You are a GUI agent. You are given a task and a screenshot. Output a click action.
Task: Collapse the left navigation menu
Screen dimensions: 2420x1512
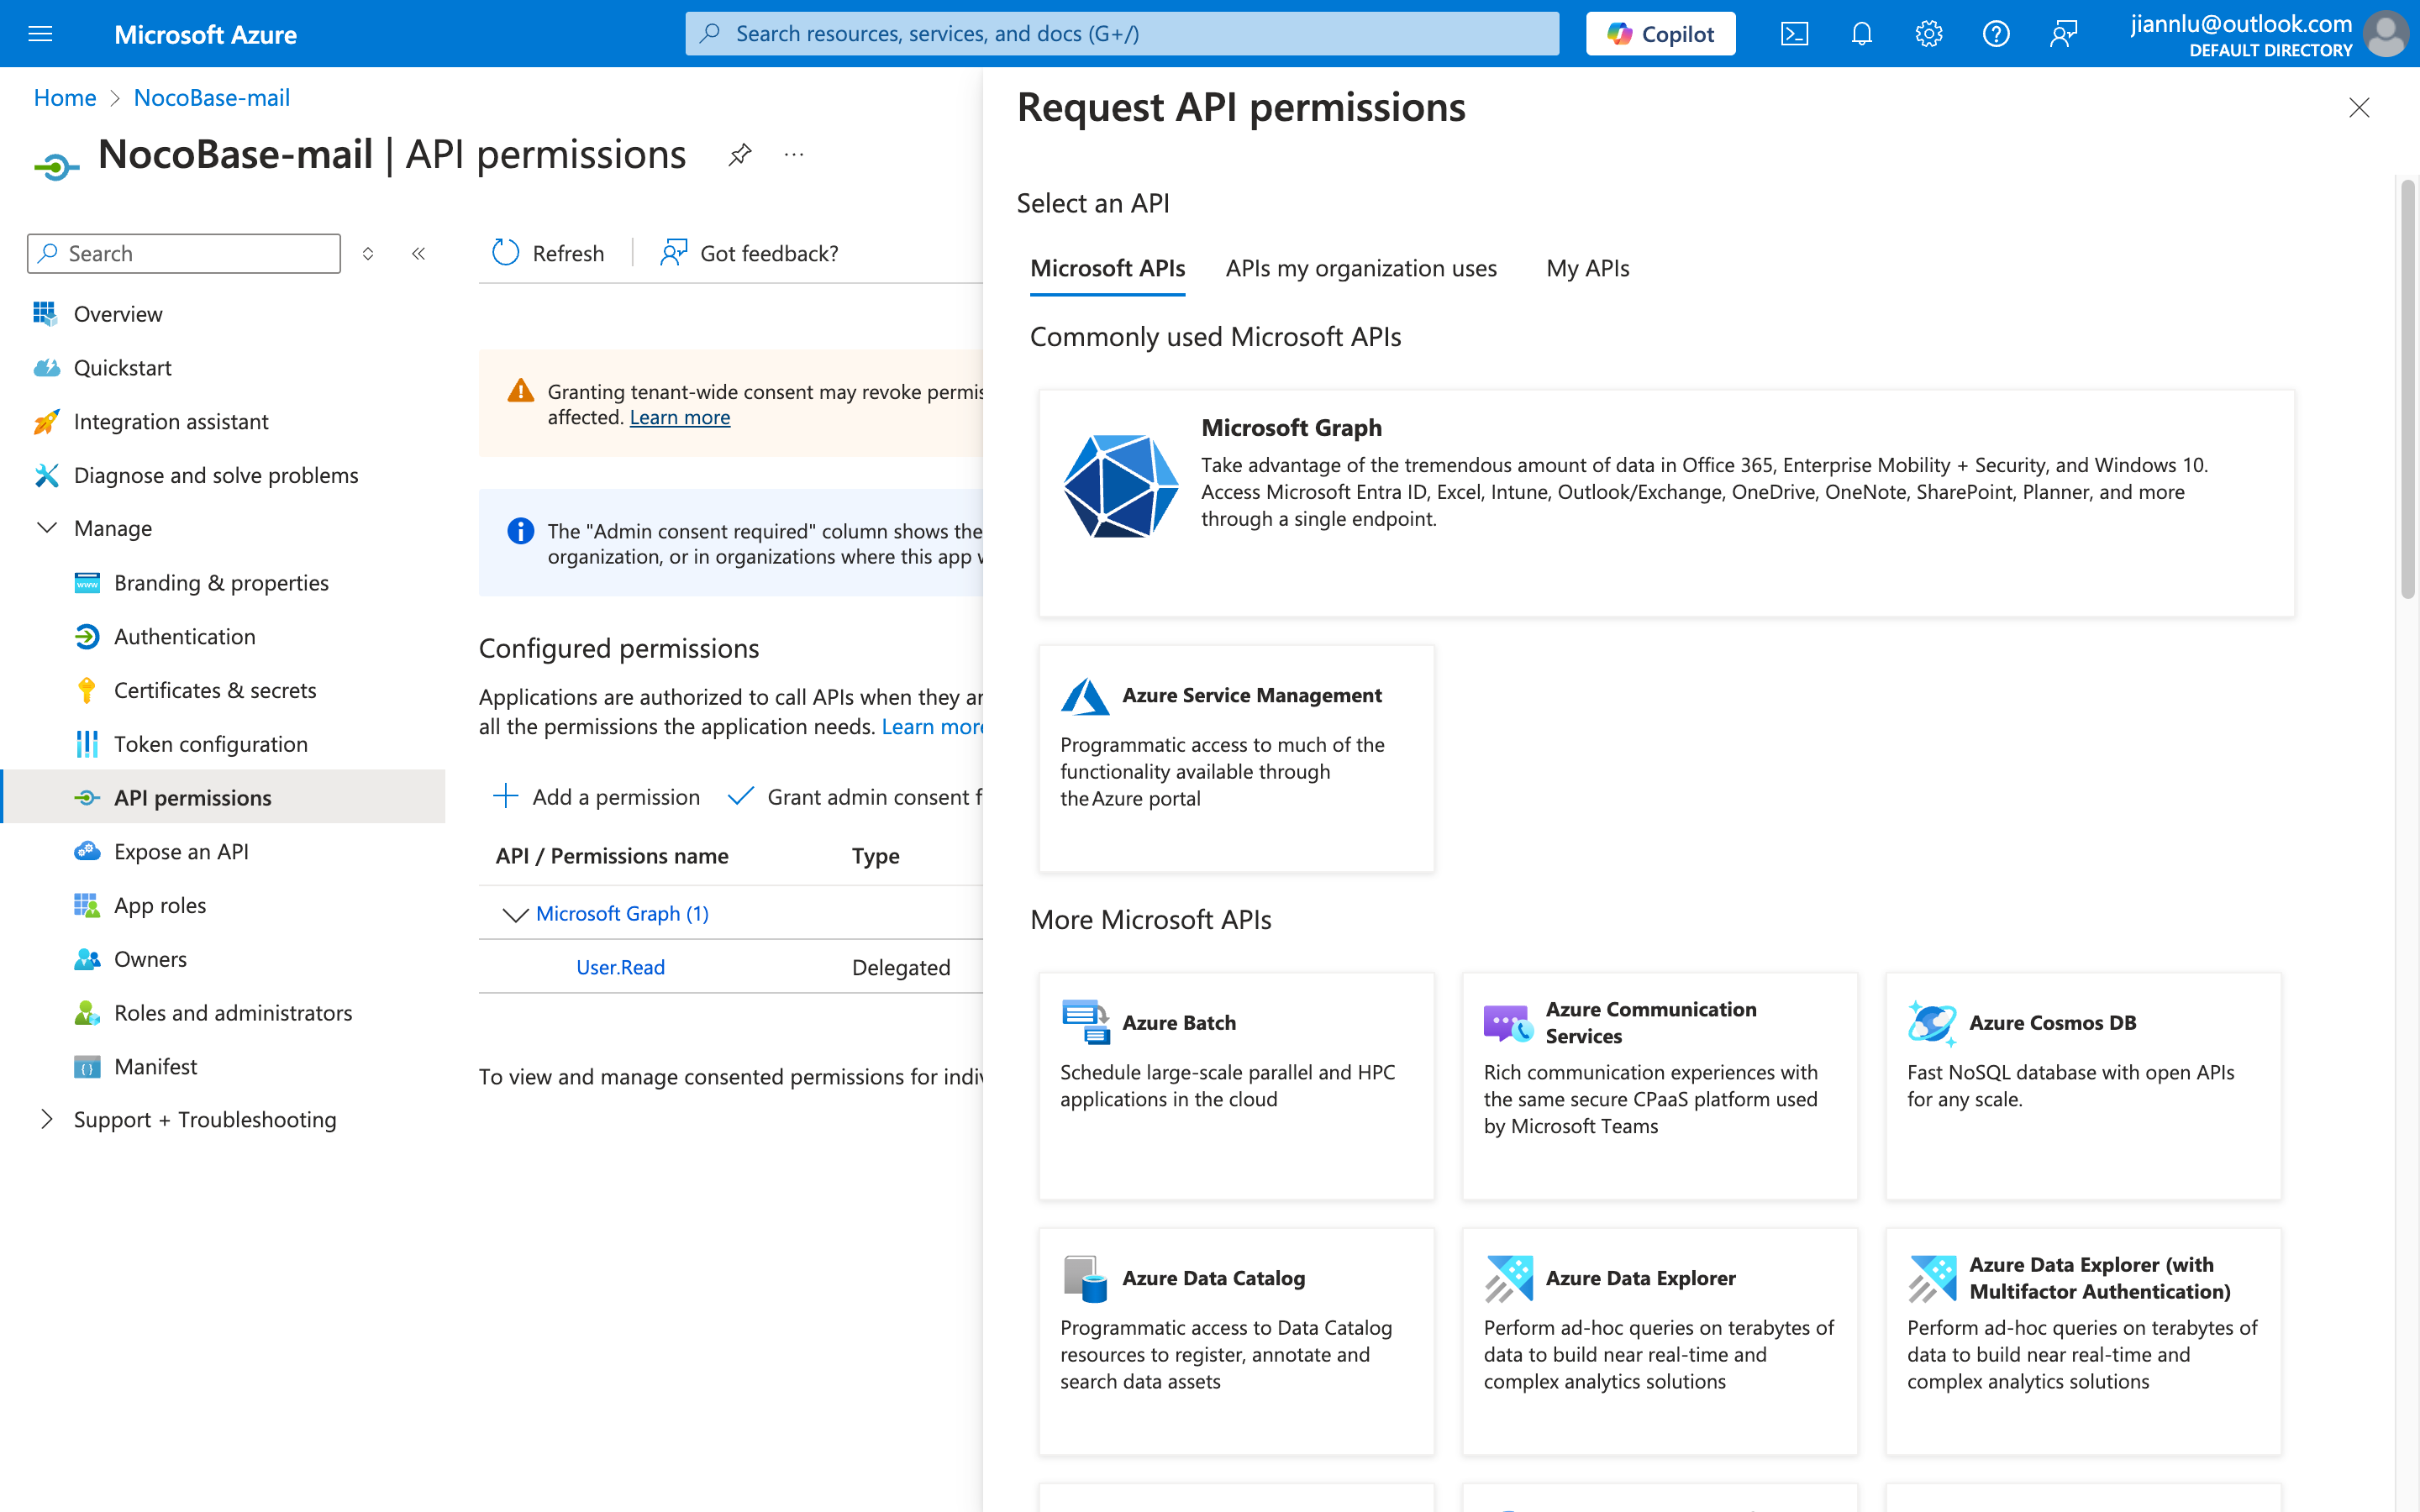pyautogui.click(x=419, y=253)
